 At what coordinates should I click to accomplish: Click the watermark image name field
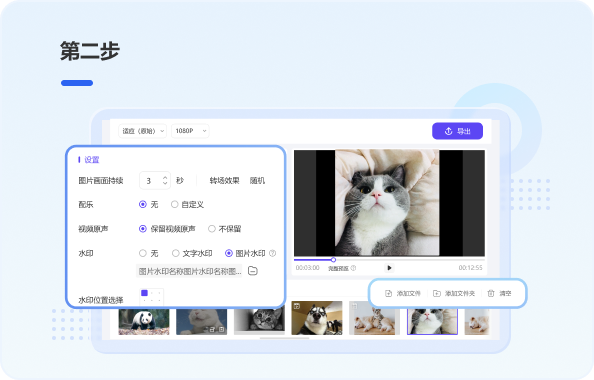[189, 271]
